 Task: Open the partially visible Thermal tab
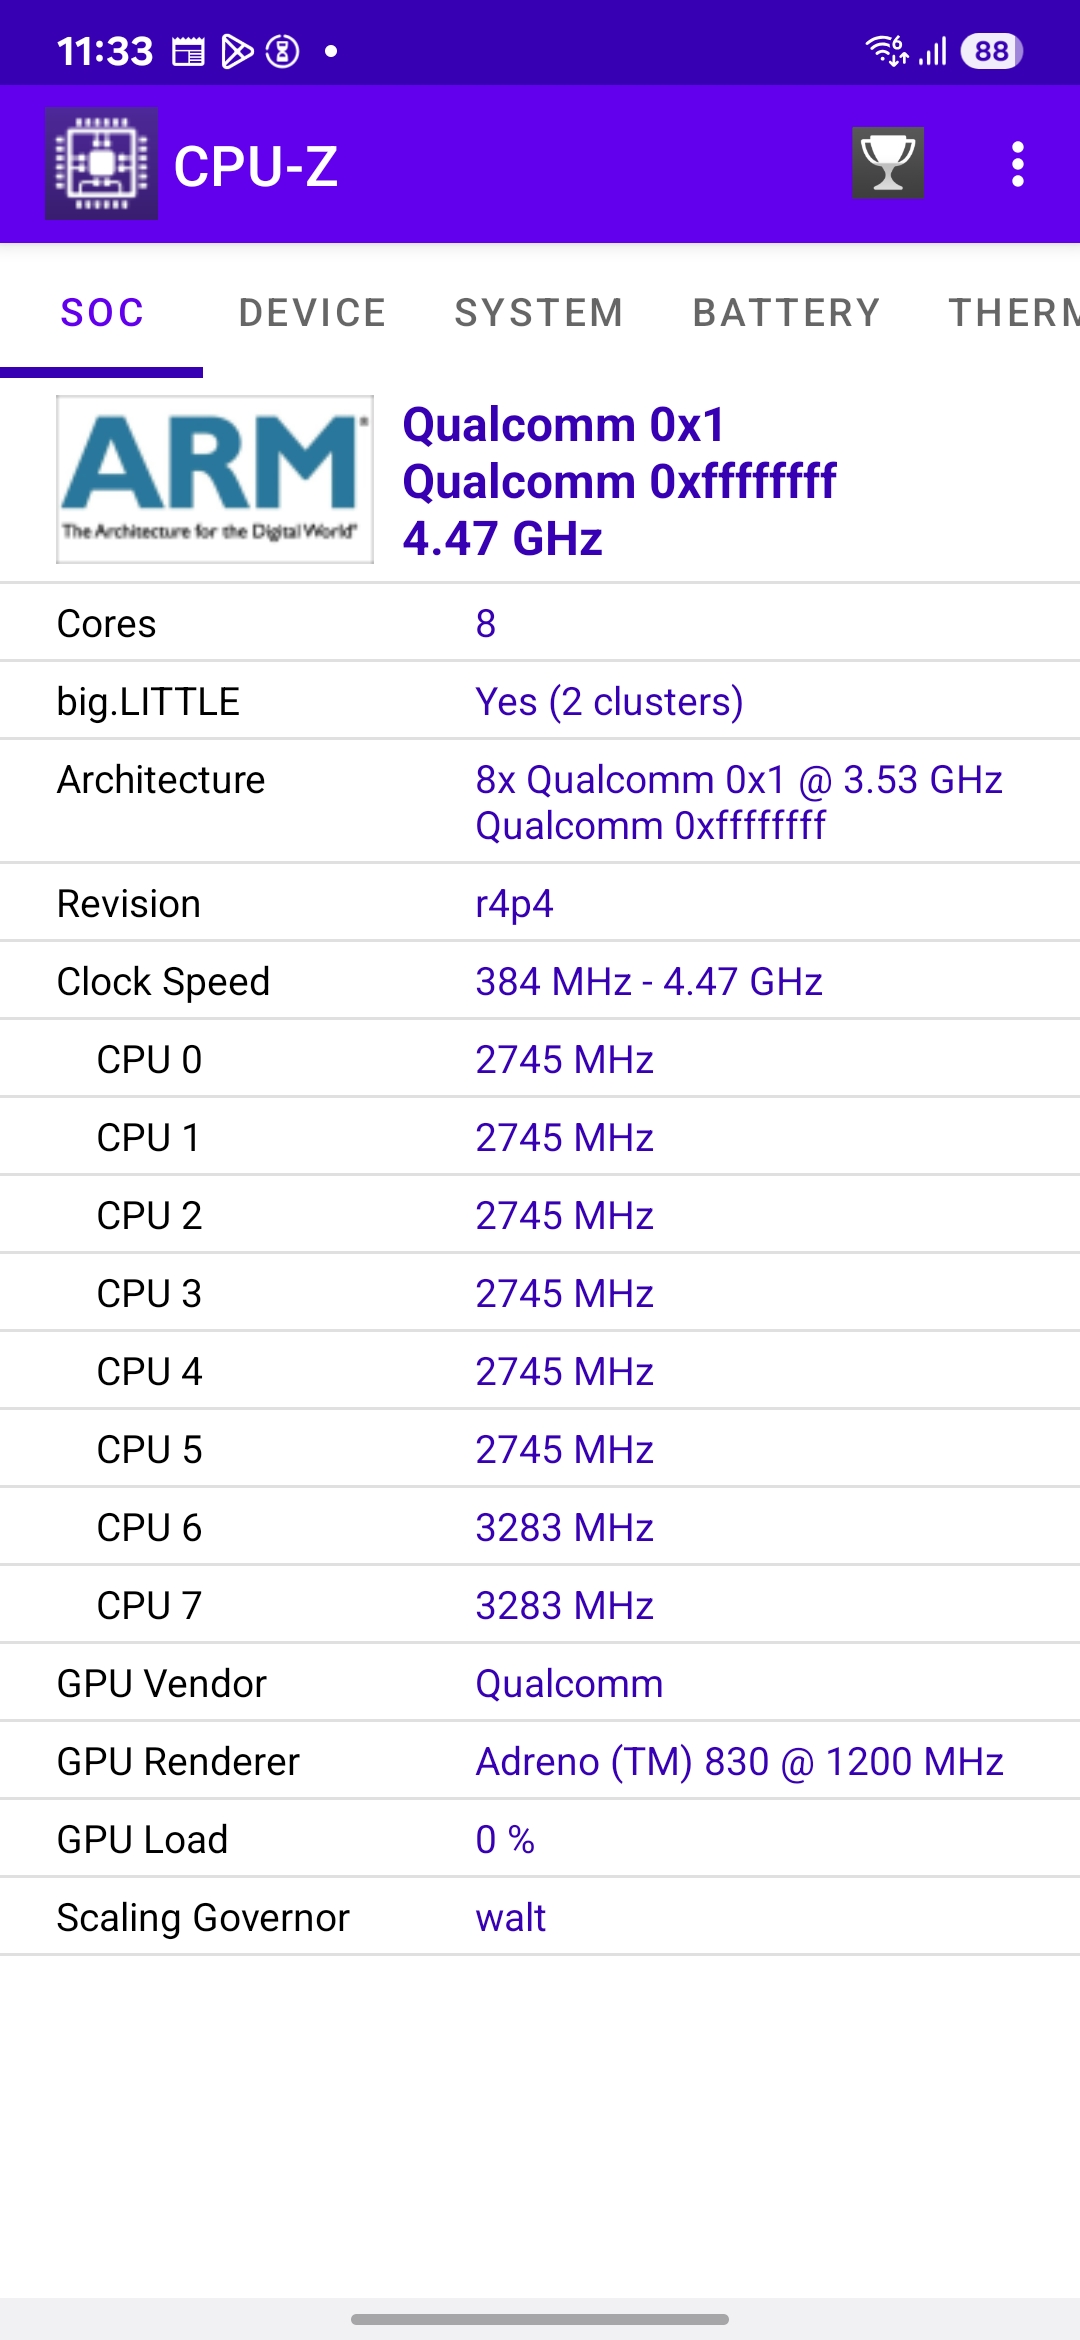click(1012, 313)
